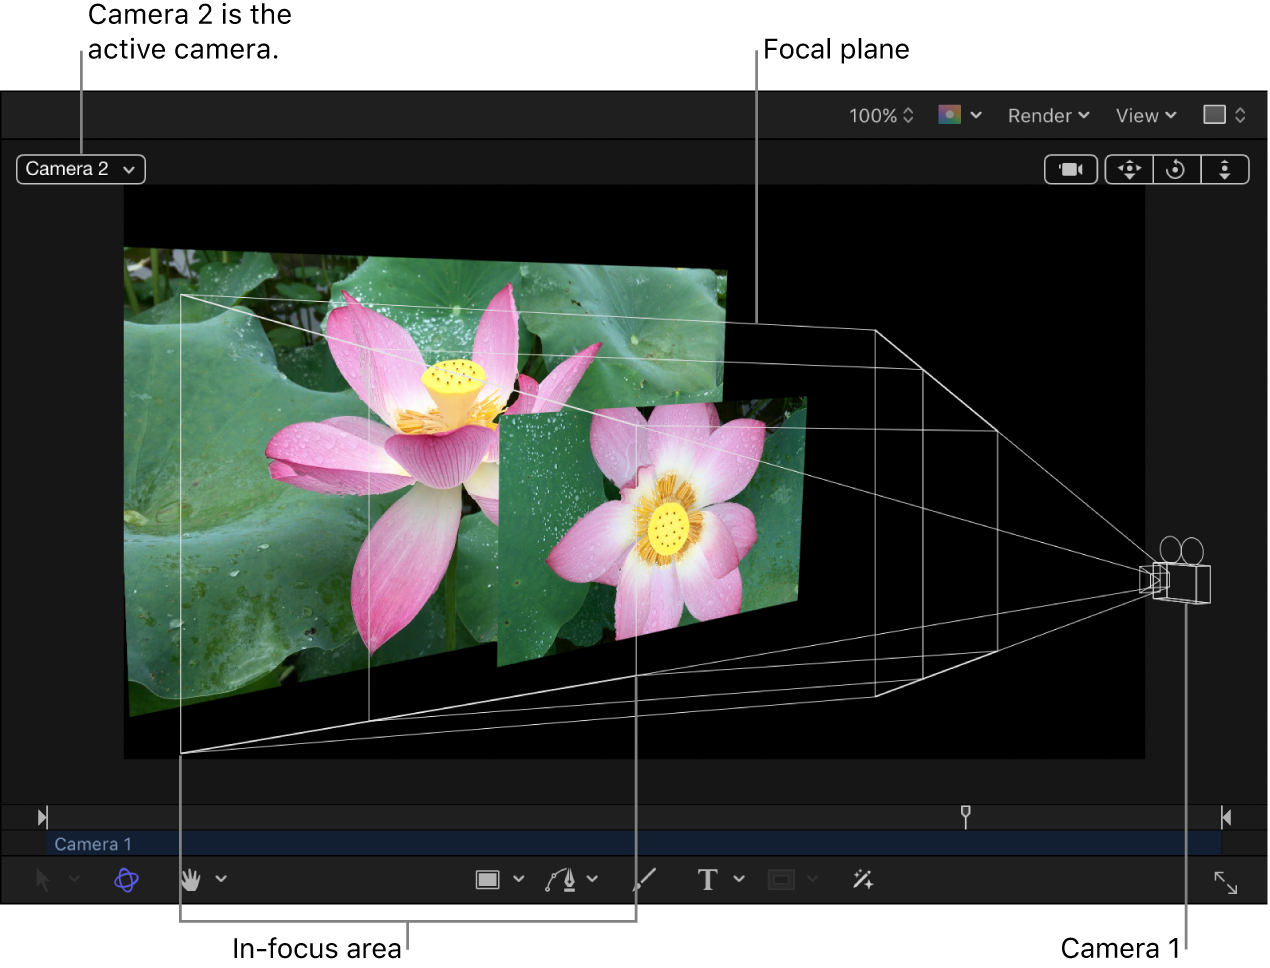Viewport: 1270px width, 968px height.
Task: Open the Render menu
Action: (1048, 115)
